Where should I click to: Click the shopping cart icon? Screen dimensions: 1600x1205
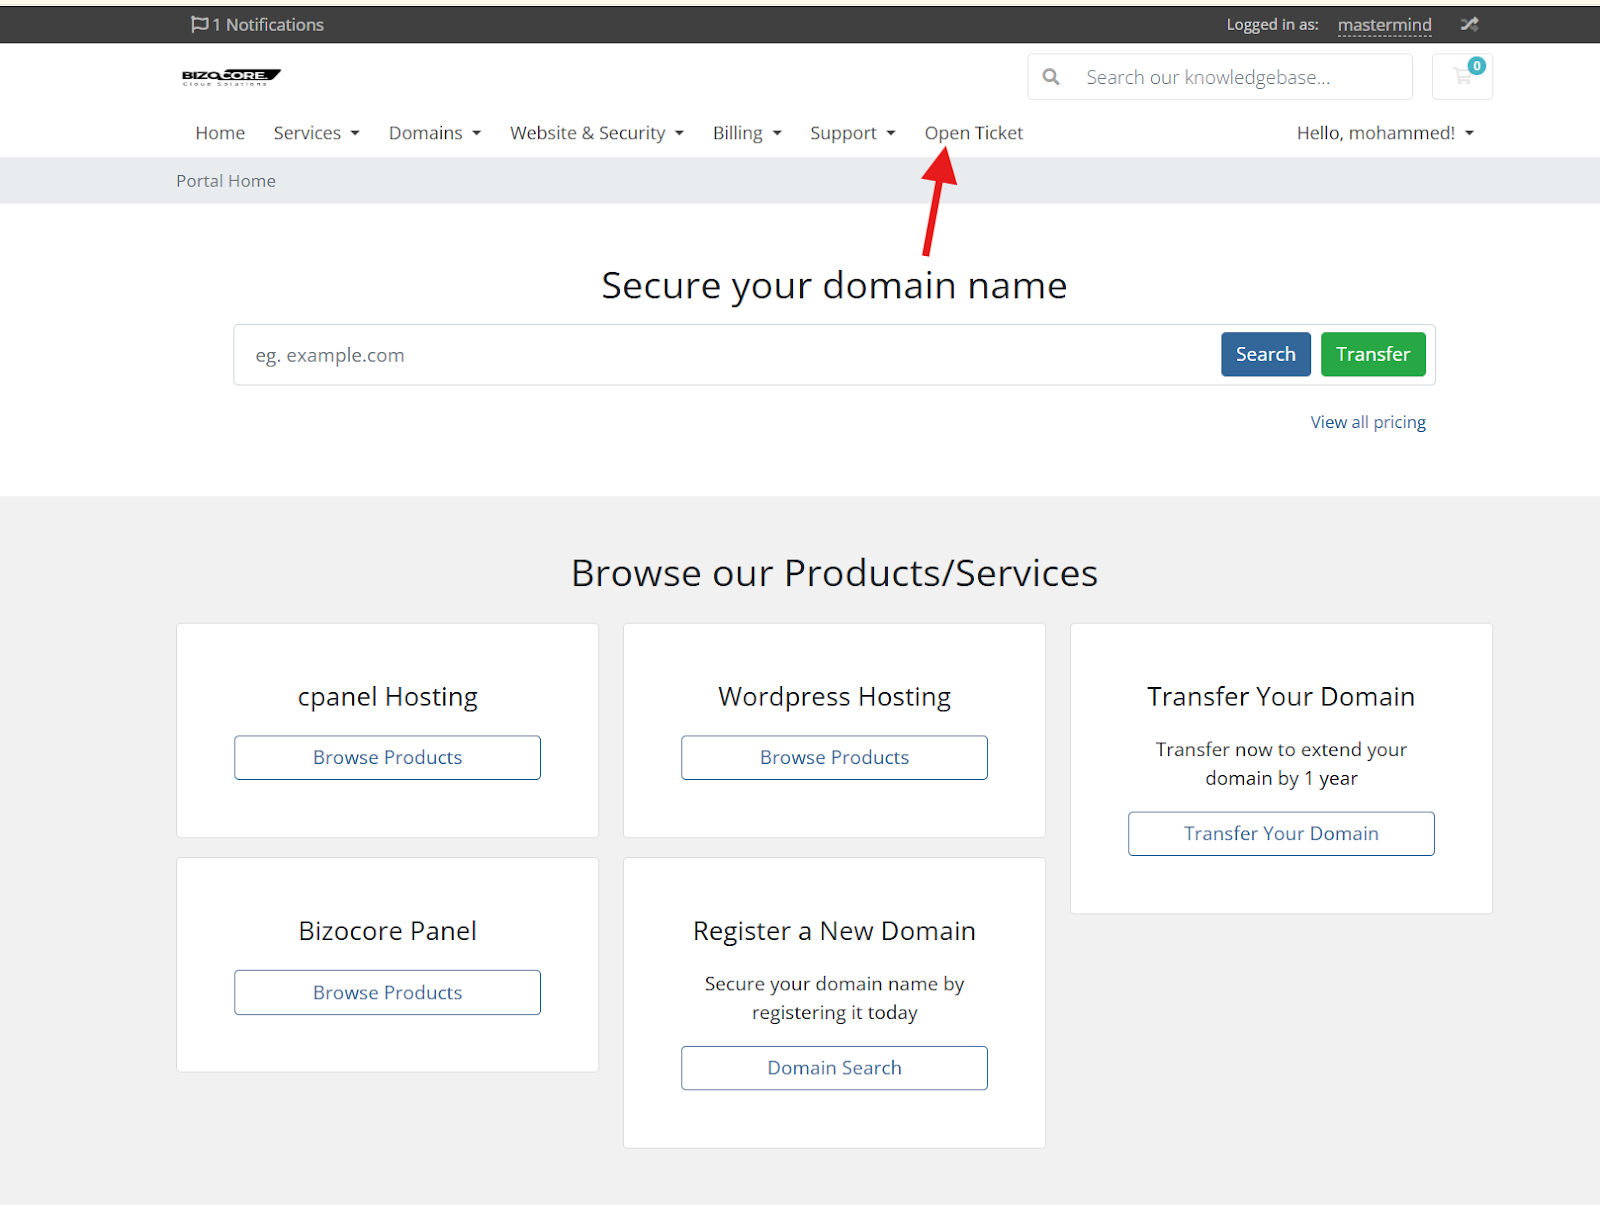point(1462,77)
